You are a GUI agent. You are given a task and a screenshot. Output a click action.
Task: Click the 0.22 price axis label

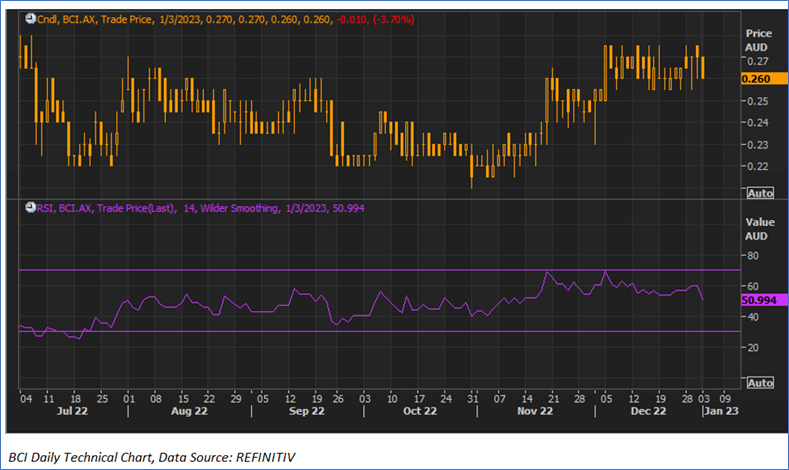pos(757,167)
